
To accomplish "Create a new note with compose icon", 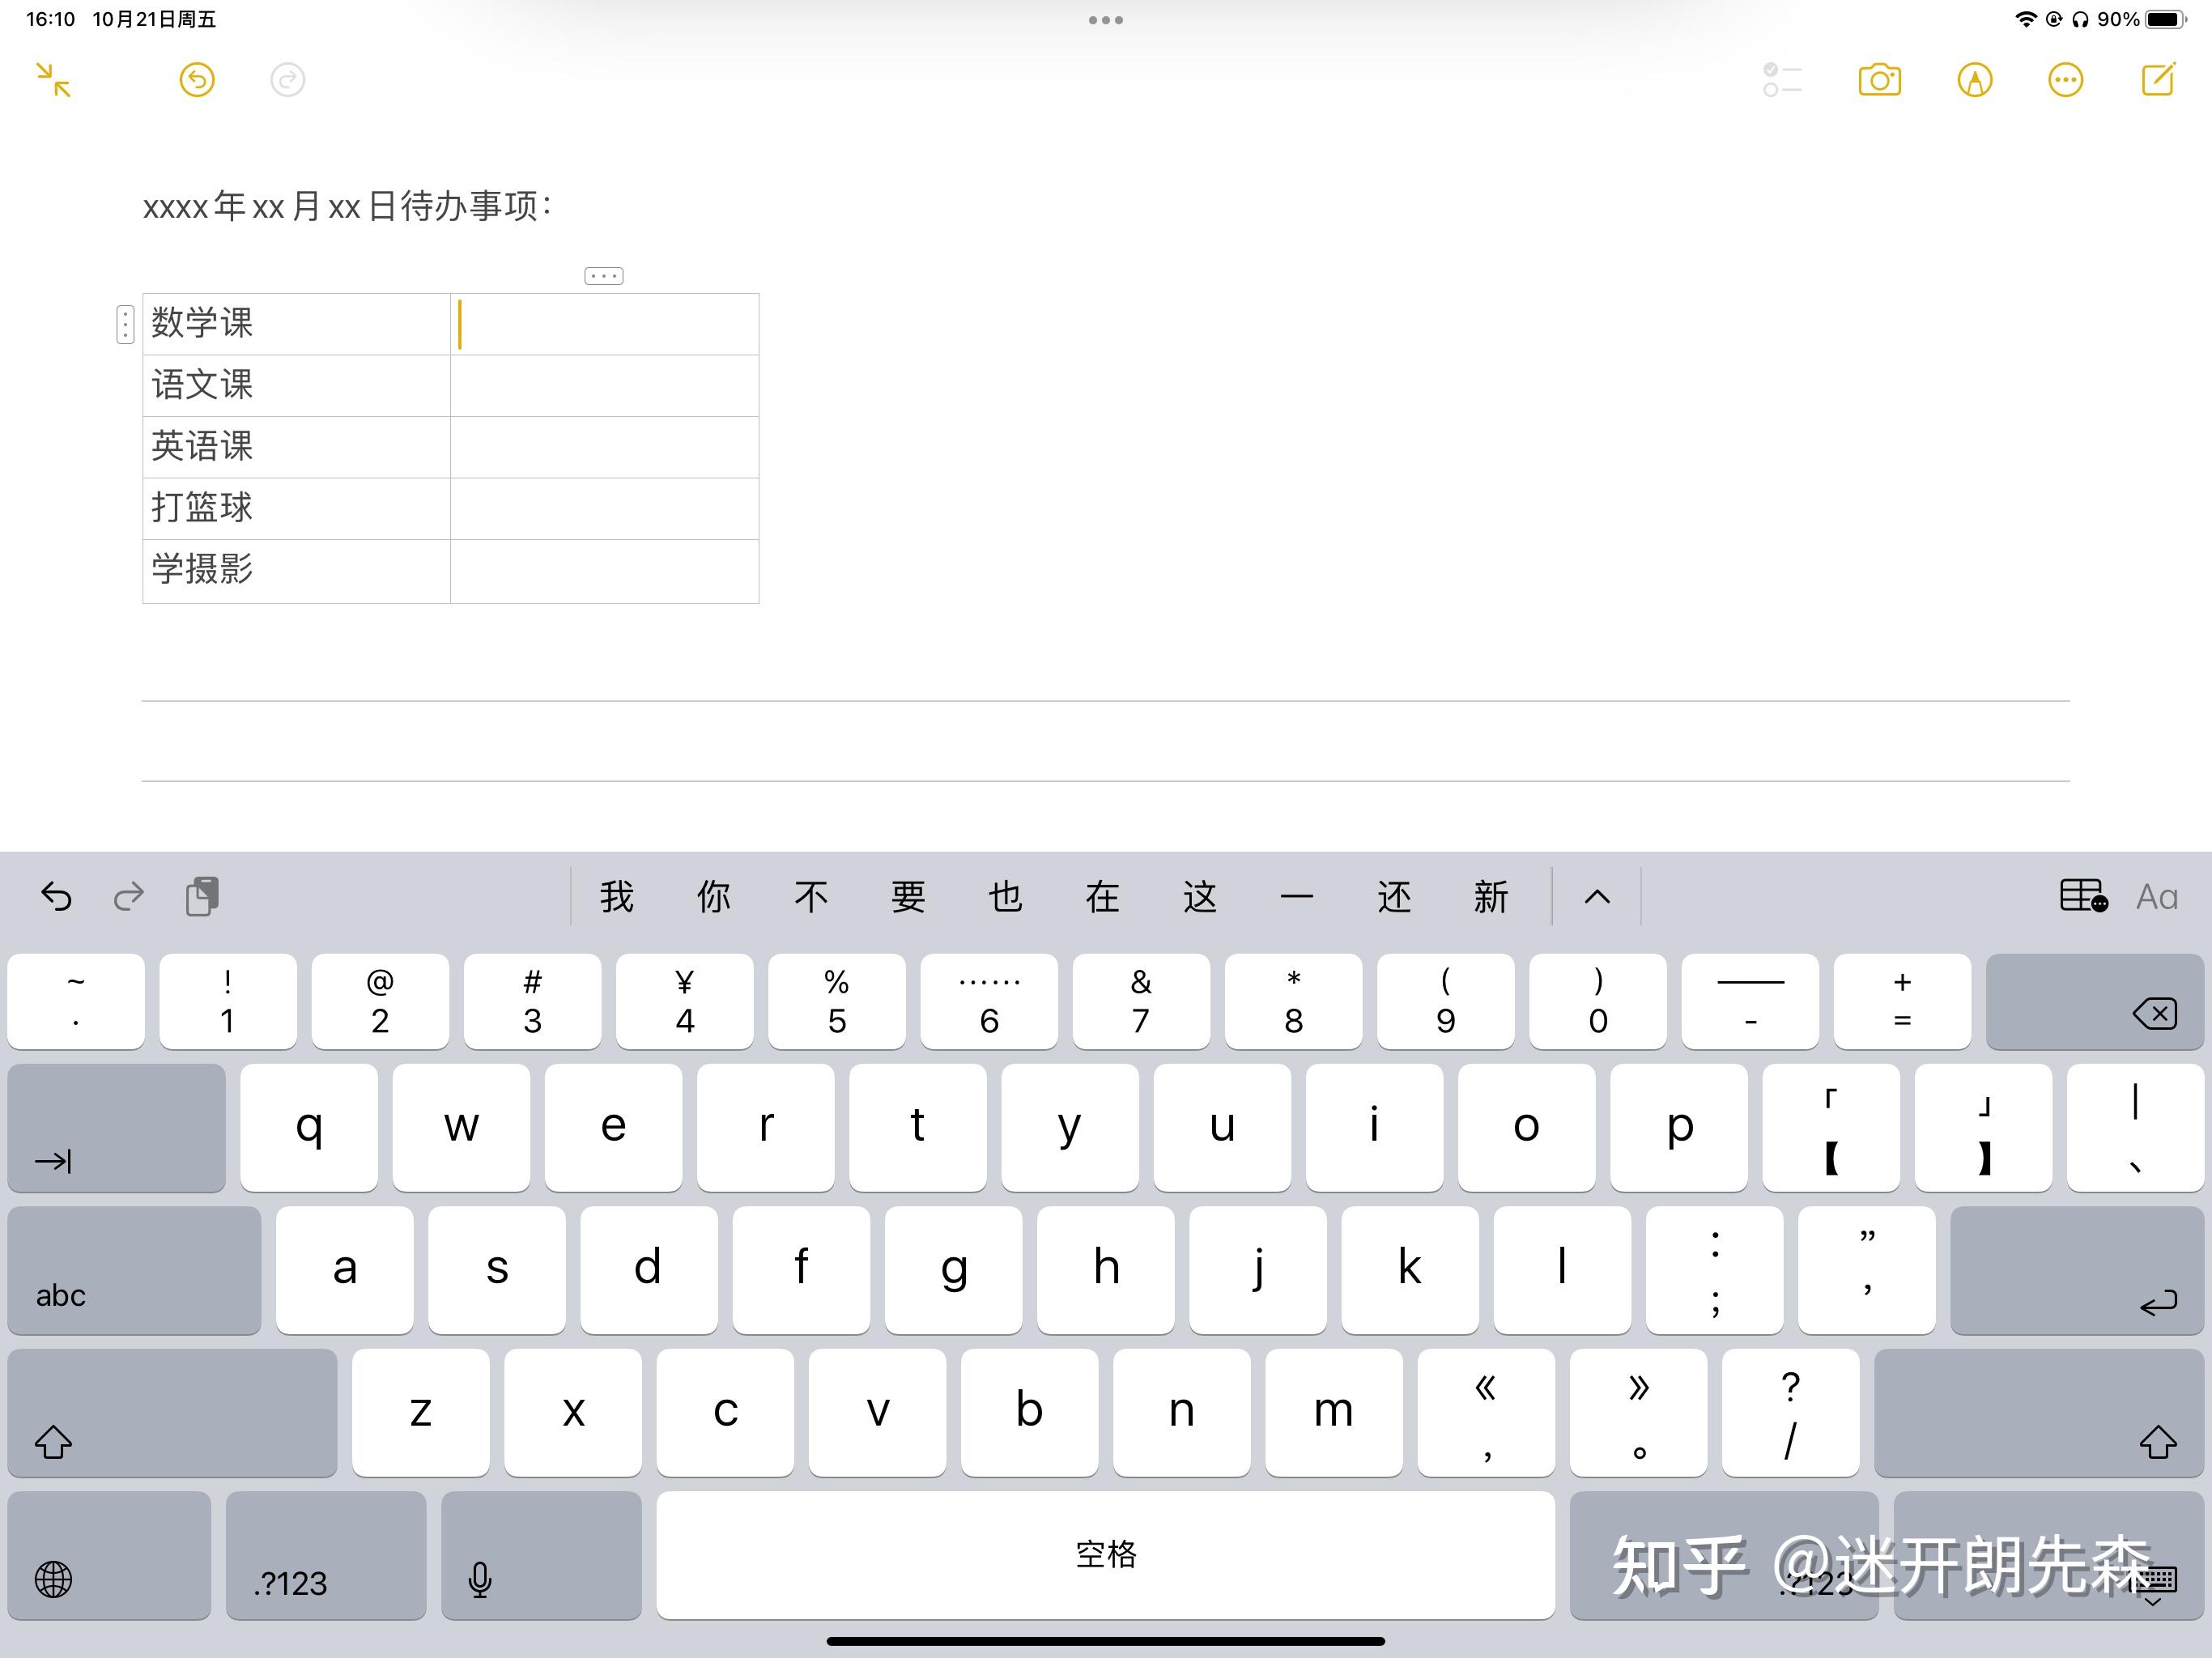I will pyautogui.click(x=2157, y=80).
